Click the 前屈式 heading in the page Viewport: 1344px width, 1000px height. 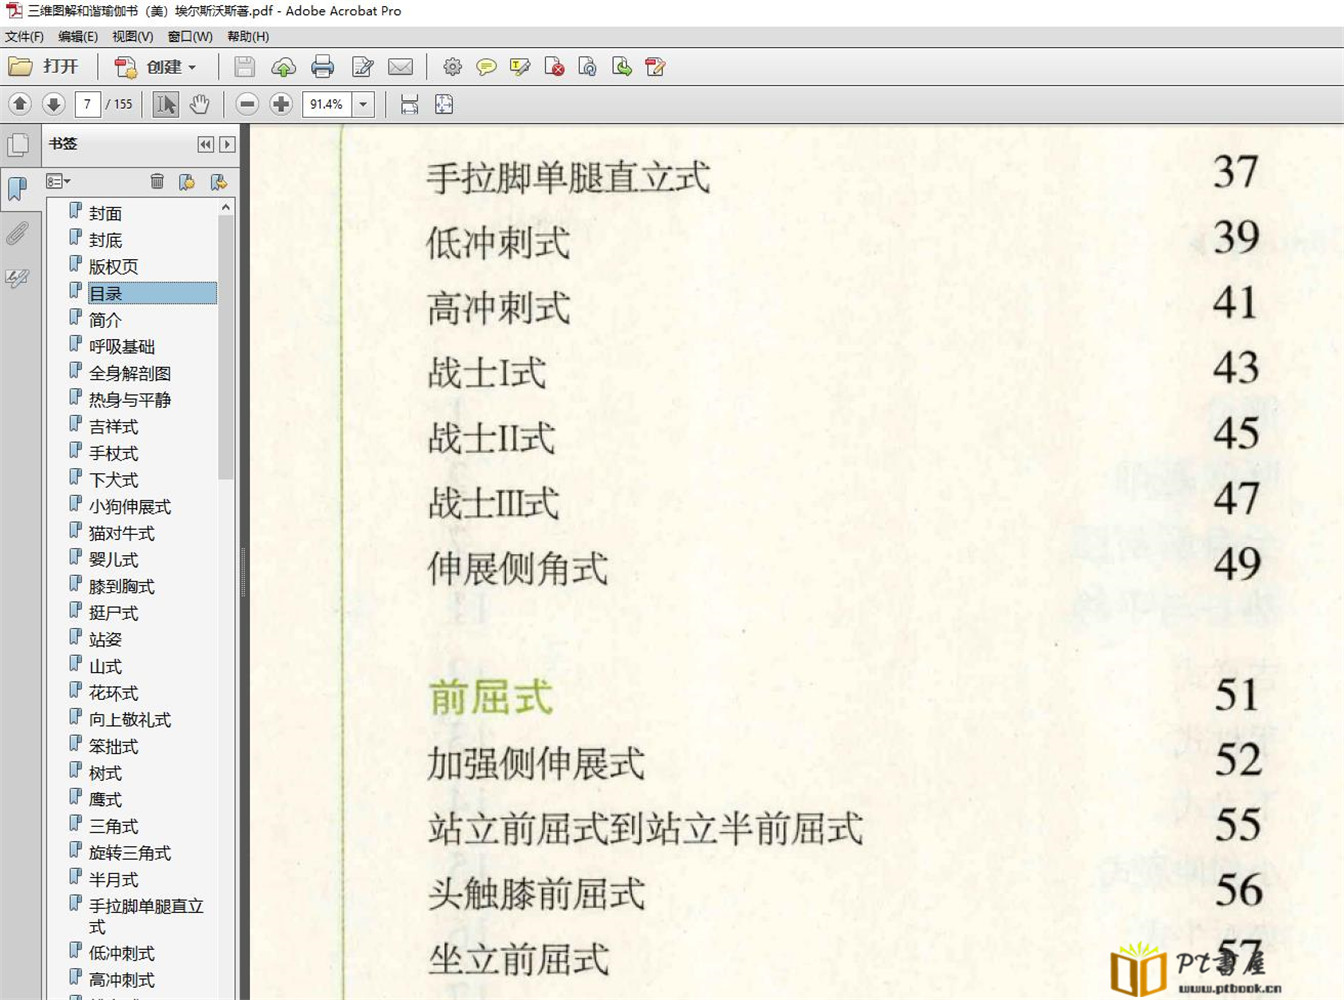point(490,697)
